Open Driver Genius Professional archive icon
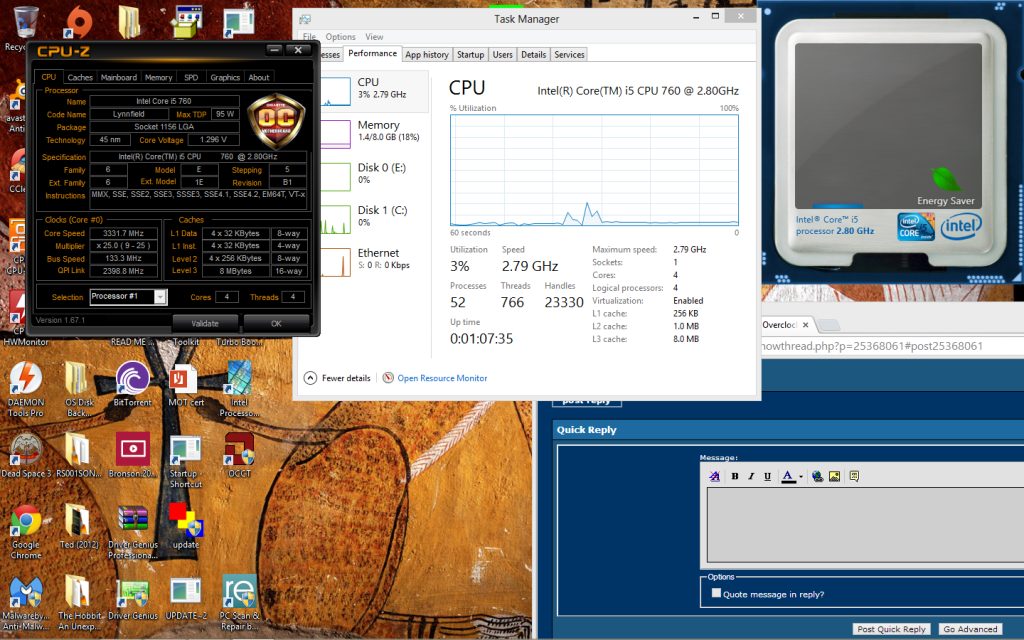Image resolution: width=1024 pixels, height=640 pixels. [x=133, y=520]
